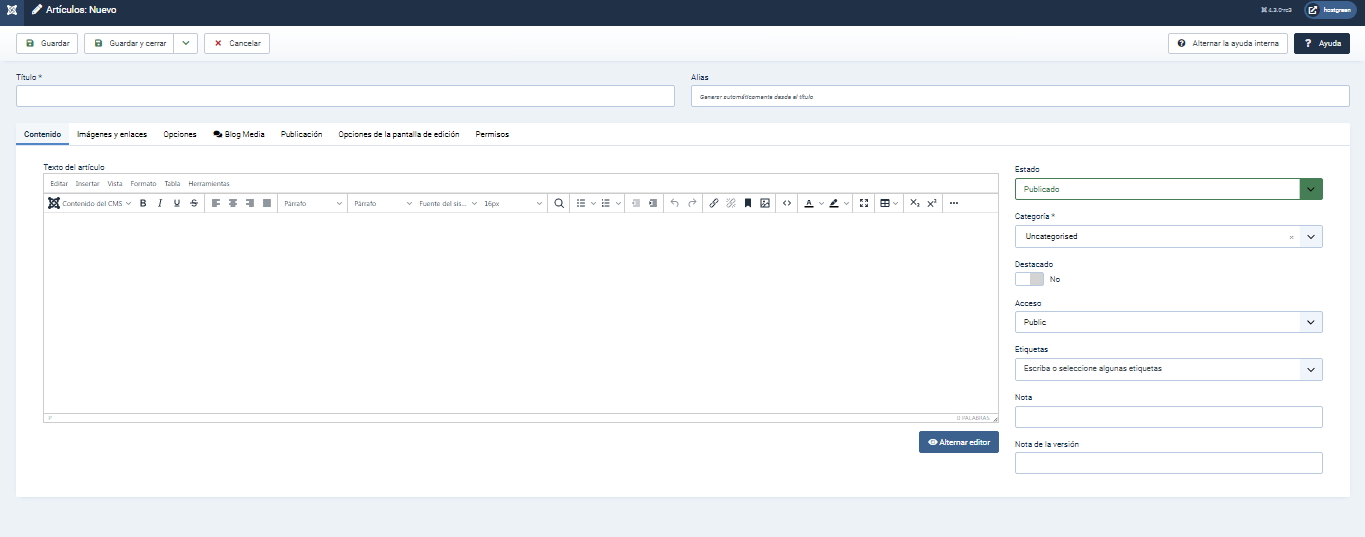Open find and replace search icon

(x=559, y=203)
